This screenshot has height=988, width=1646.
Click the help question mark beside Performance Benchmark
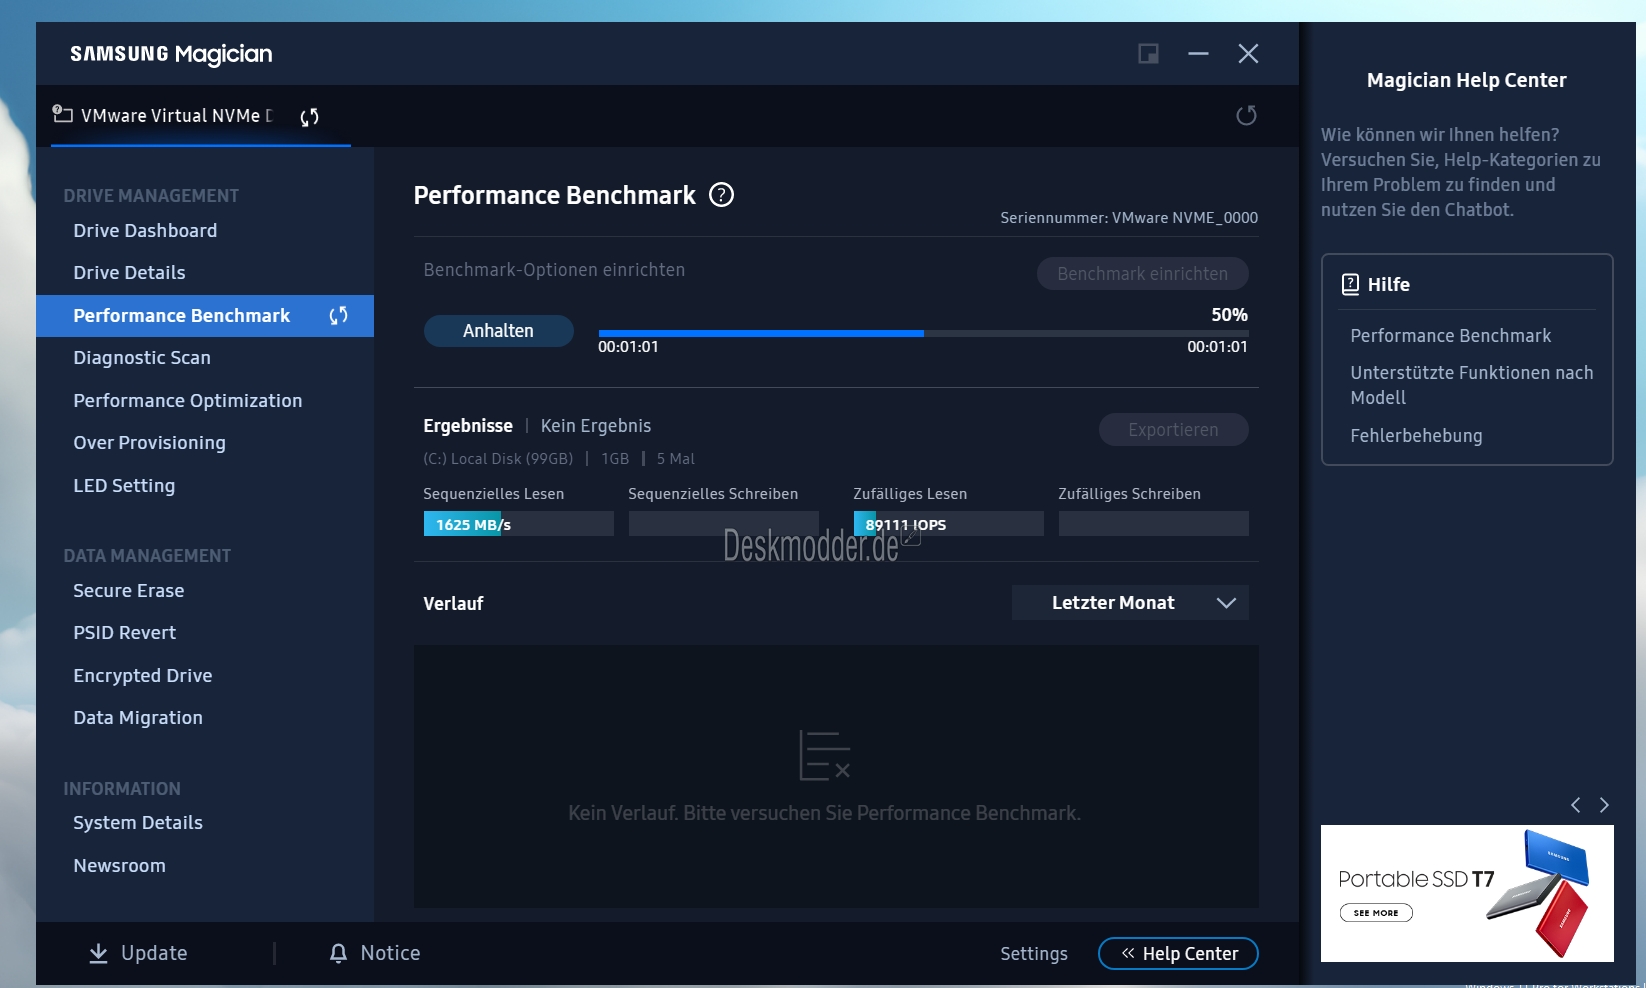(721, 195)
